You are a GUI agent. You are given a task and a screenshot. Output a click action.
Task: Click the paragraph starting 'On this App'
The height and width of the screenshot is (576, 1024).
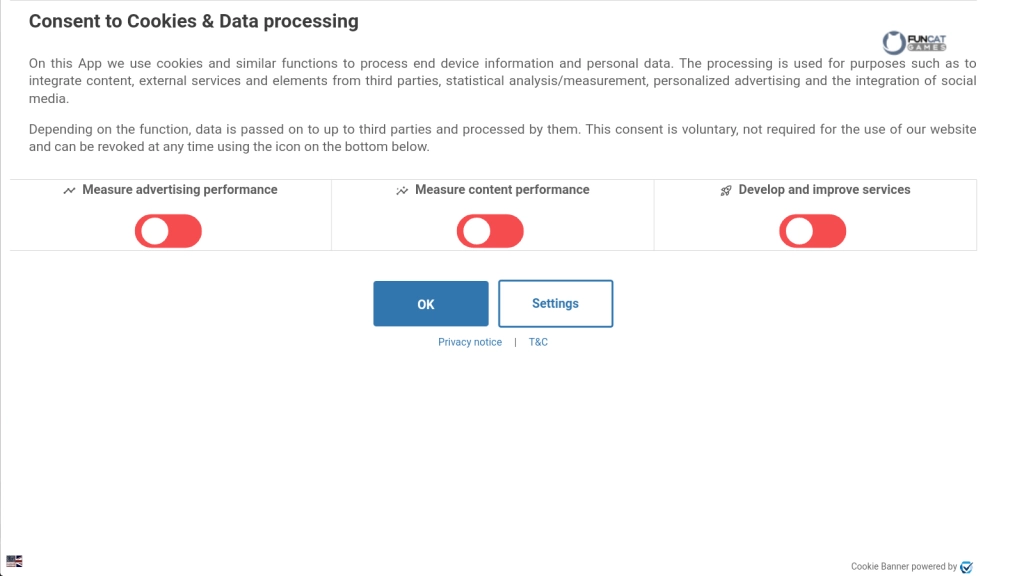pos(502,81)
